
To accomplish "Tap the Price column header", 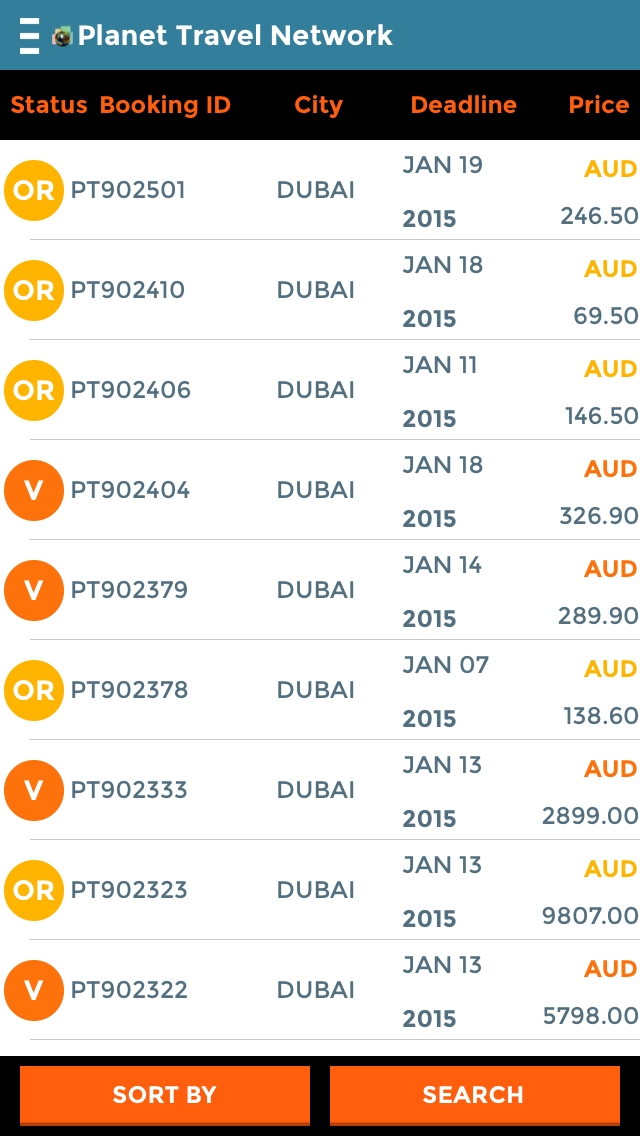I will pyautogui.click(x=598, y=105).
